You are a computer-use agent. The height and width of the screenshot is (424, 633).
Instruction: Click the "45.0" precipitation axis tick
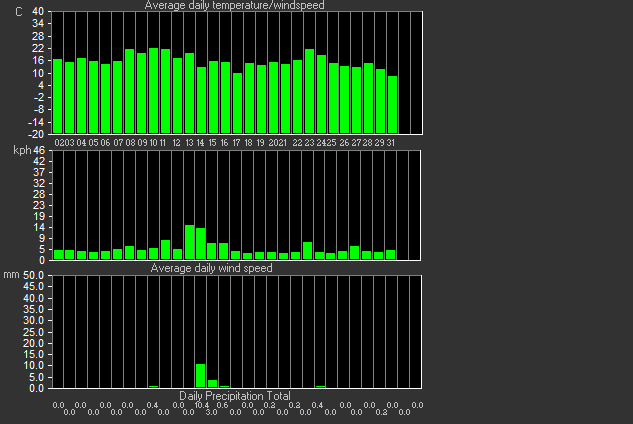click(x=33, y=286)
